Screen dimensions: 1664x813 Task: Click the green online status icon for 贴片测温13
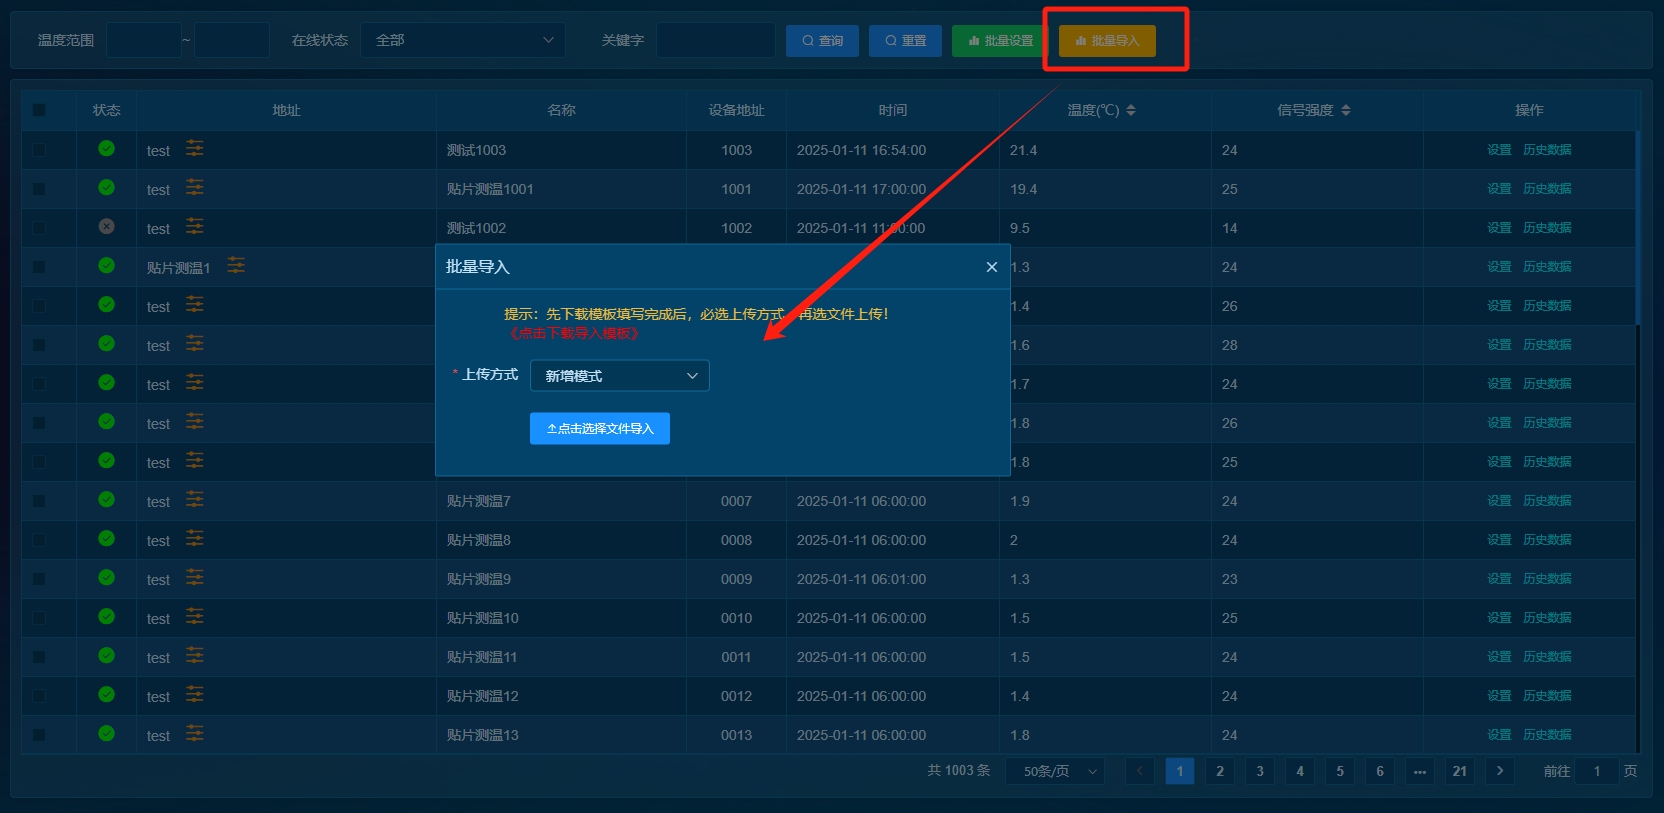(x=106, y=734)
